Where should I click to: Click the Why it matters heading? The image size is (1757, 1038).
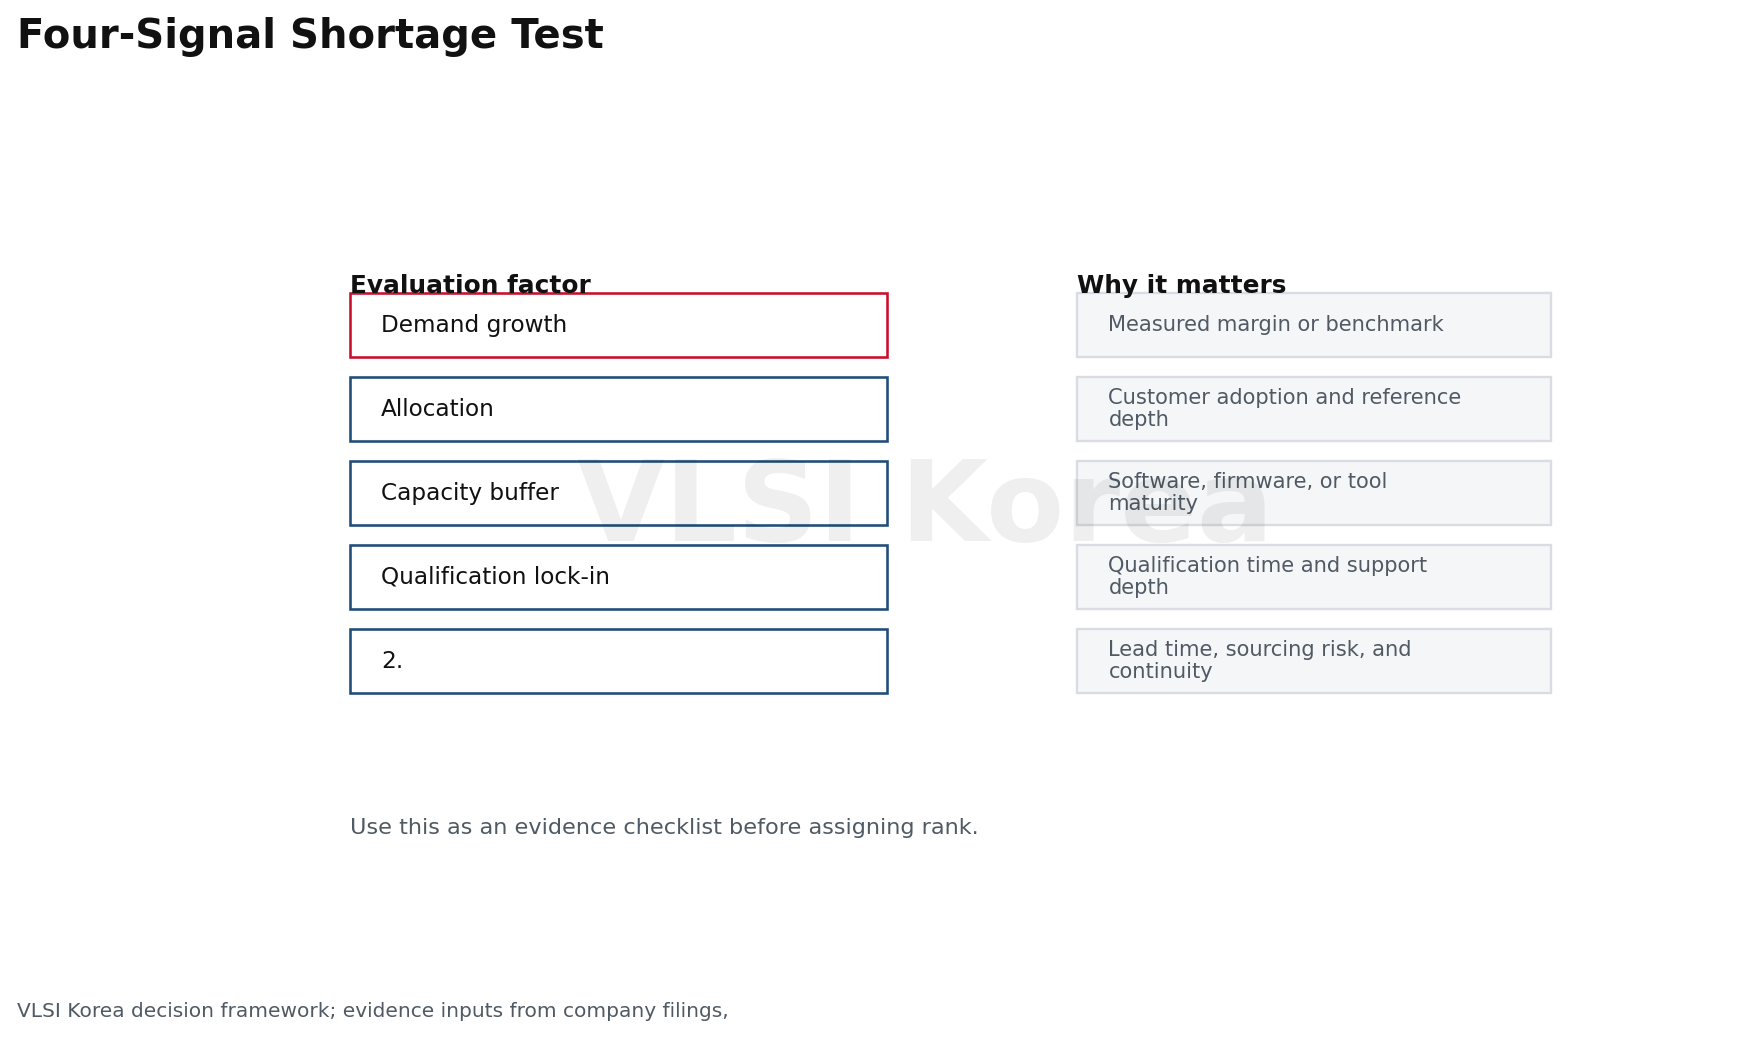pyautogui.click(x=1181, y=285)
